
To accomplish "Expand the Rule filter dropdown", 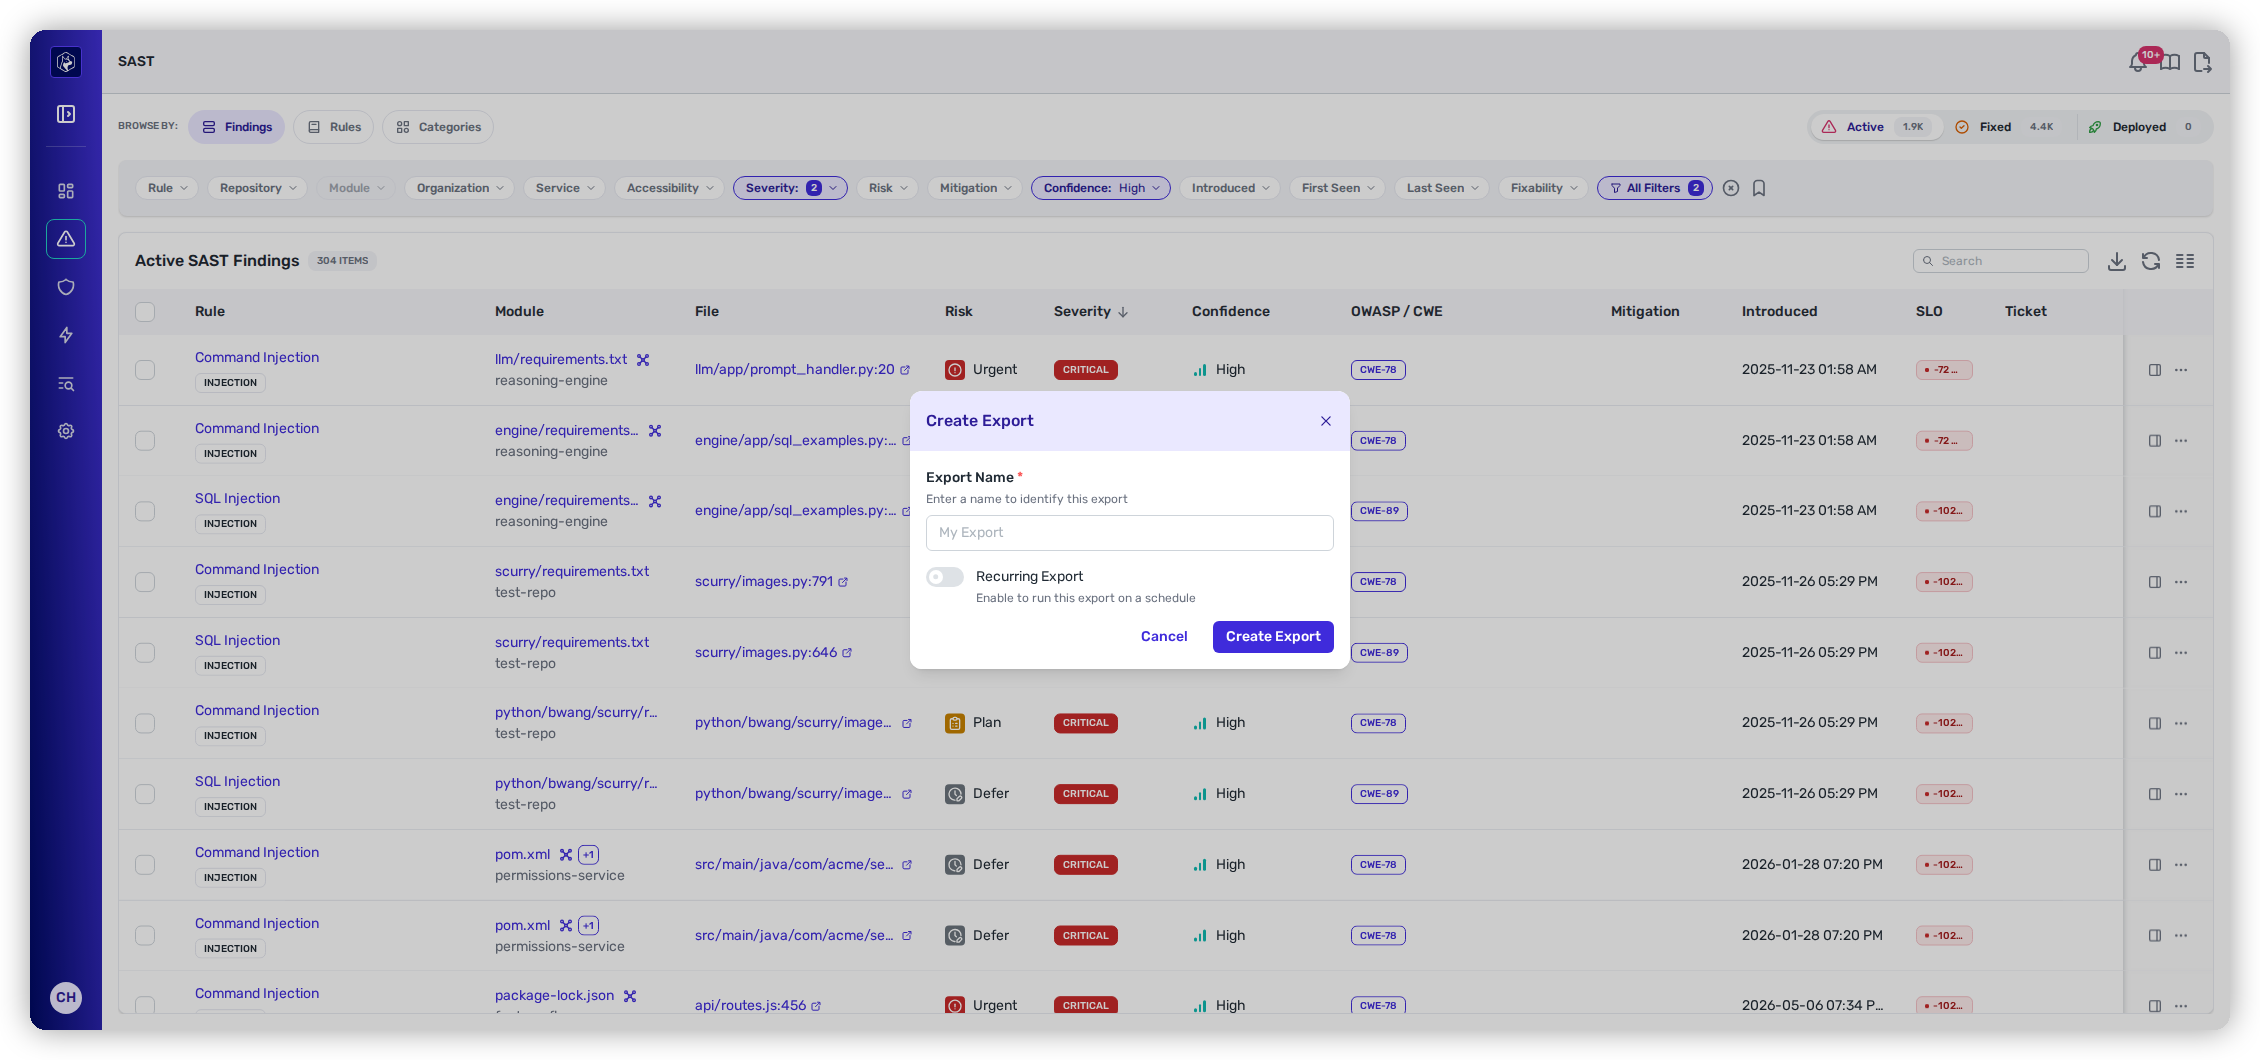I will pyautogui.click(x=167, y=188).
